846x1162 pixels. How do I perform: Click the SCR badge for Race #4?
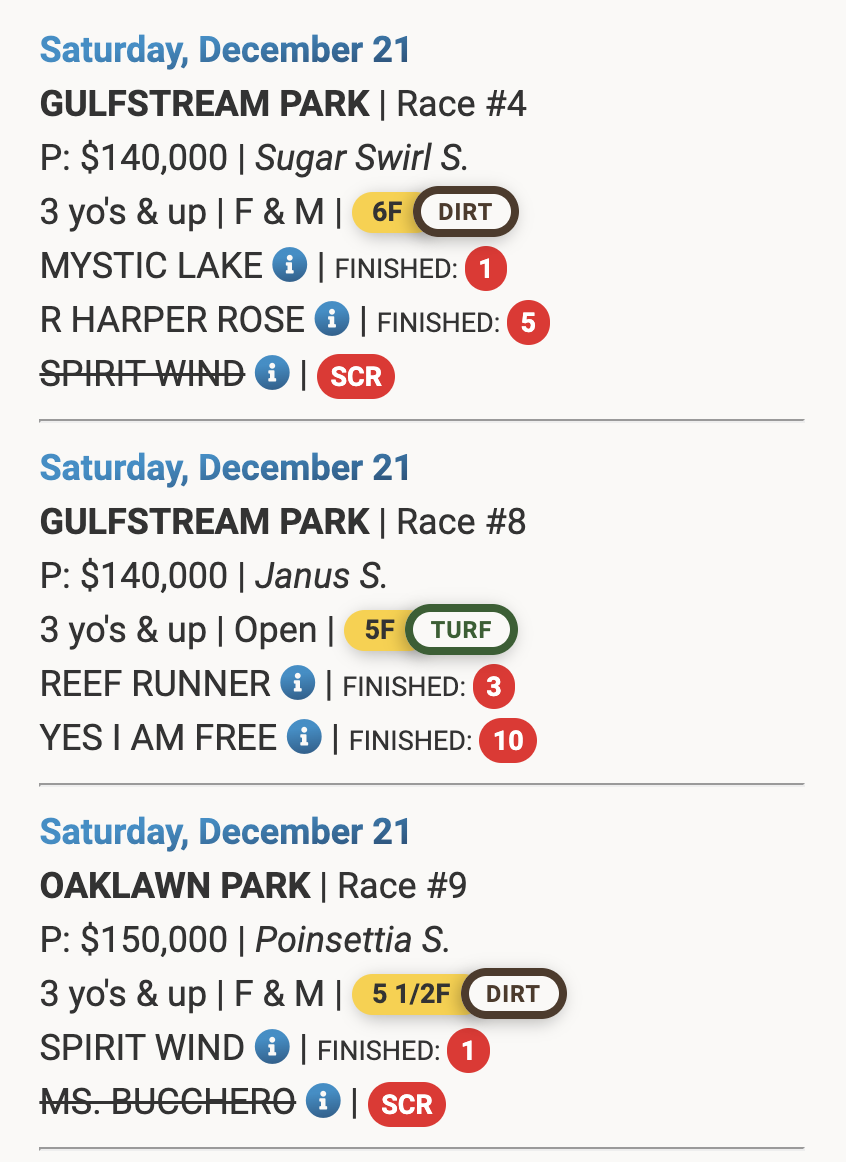tap(356, 376)
